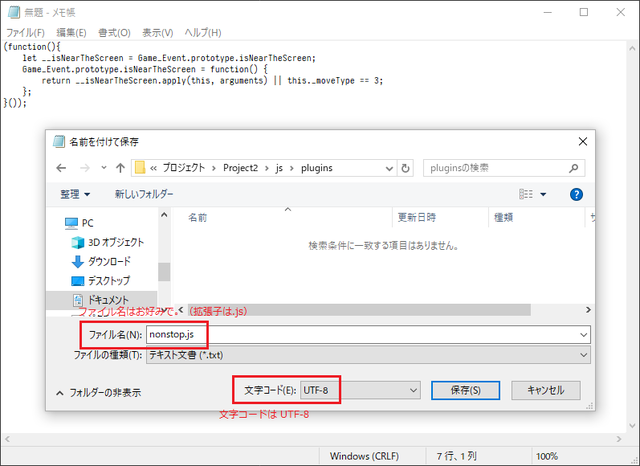This screenshot has height=466, width=640.
Task: Open 表示(V) menu in Notepad
Action: [158, 33]
